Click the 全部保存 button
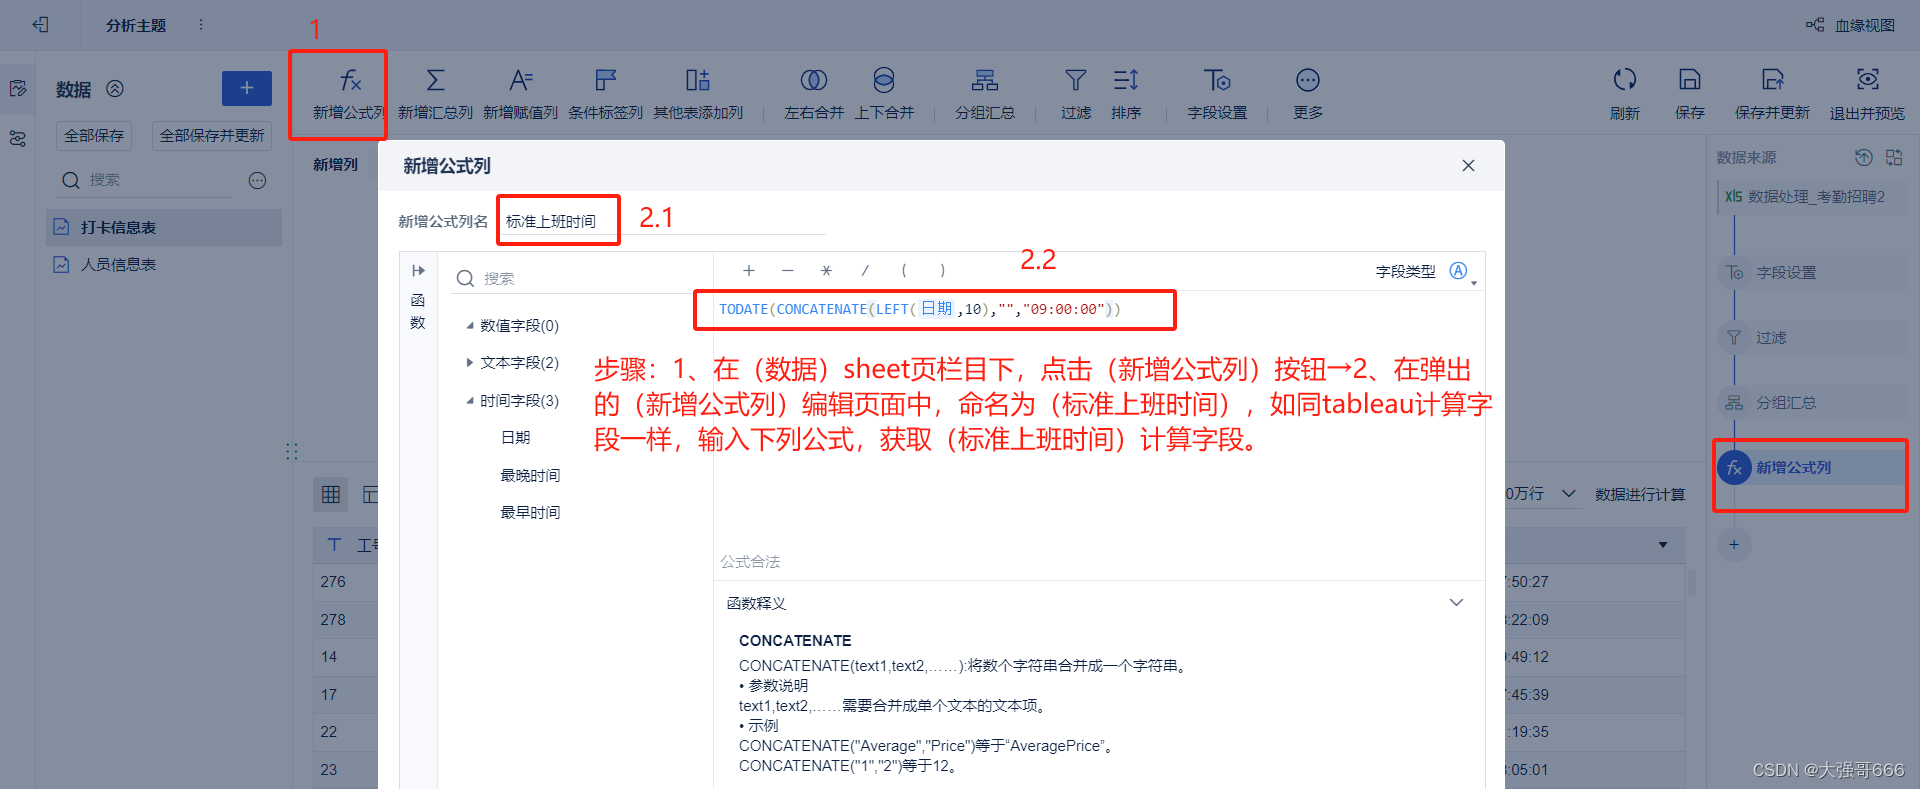This screenshot has height=789, width=1920. pos(94,136)
